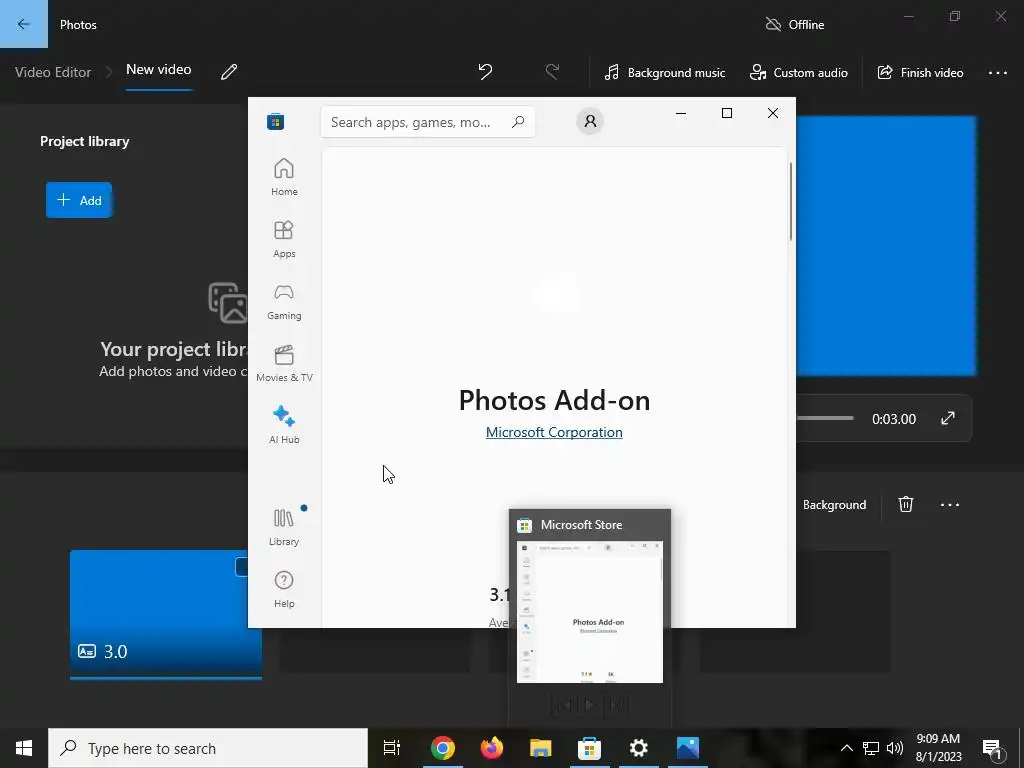The width and height of the screenshot is (1024, 768).
Task: Open Library in Microsoft Store
Action: click(x=284, y=527)
